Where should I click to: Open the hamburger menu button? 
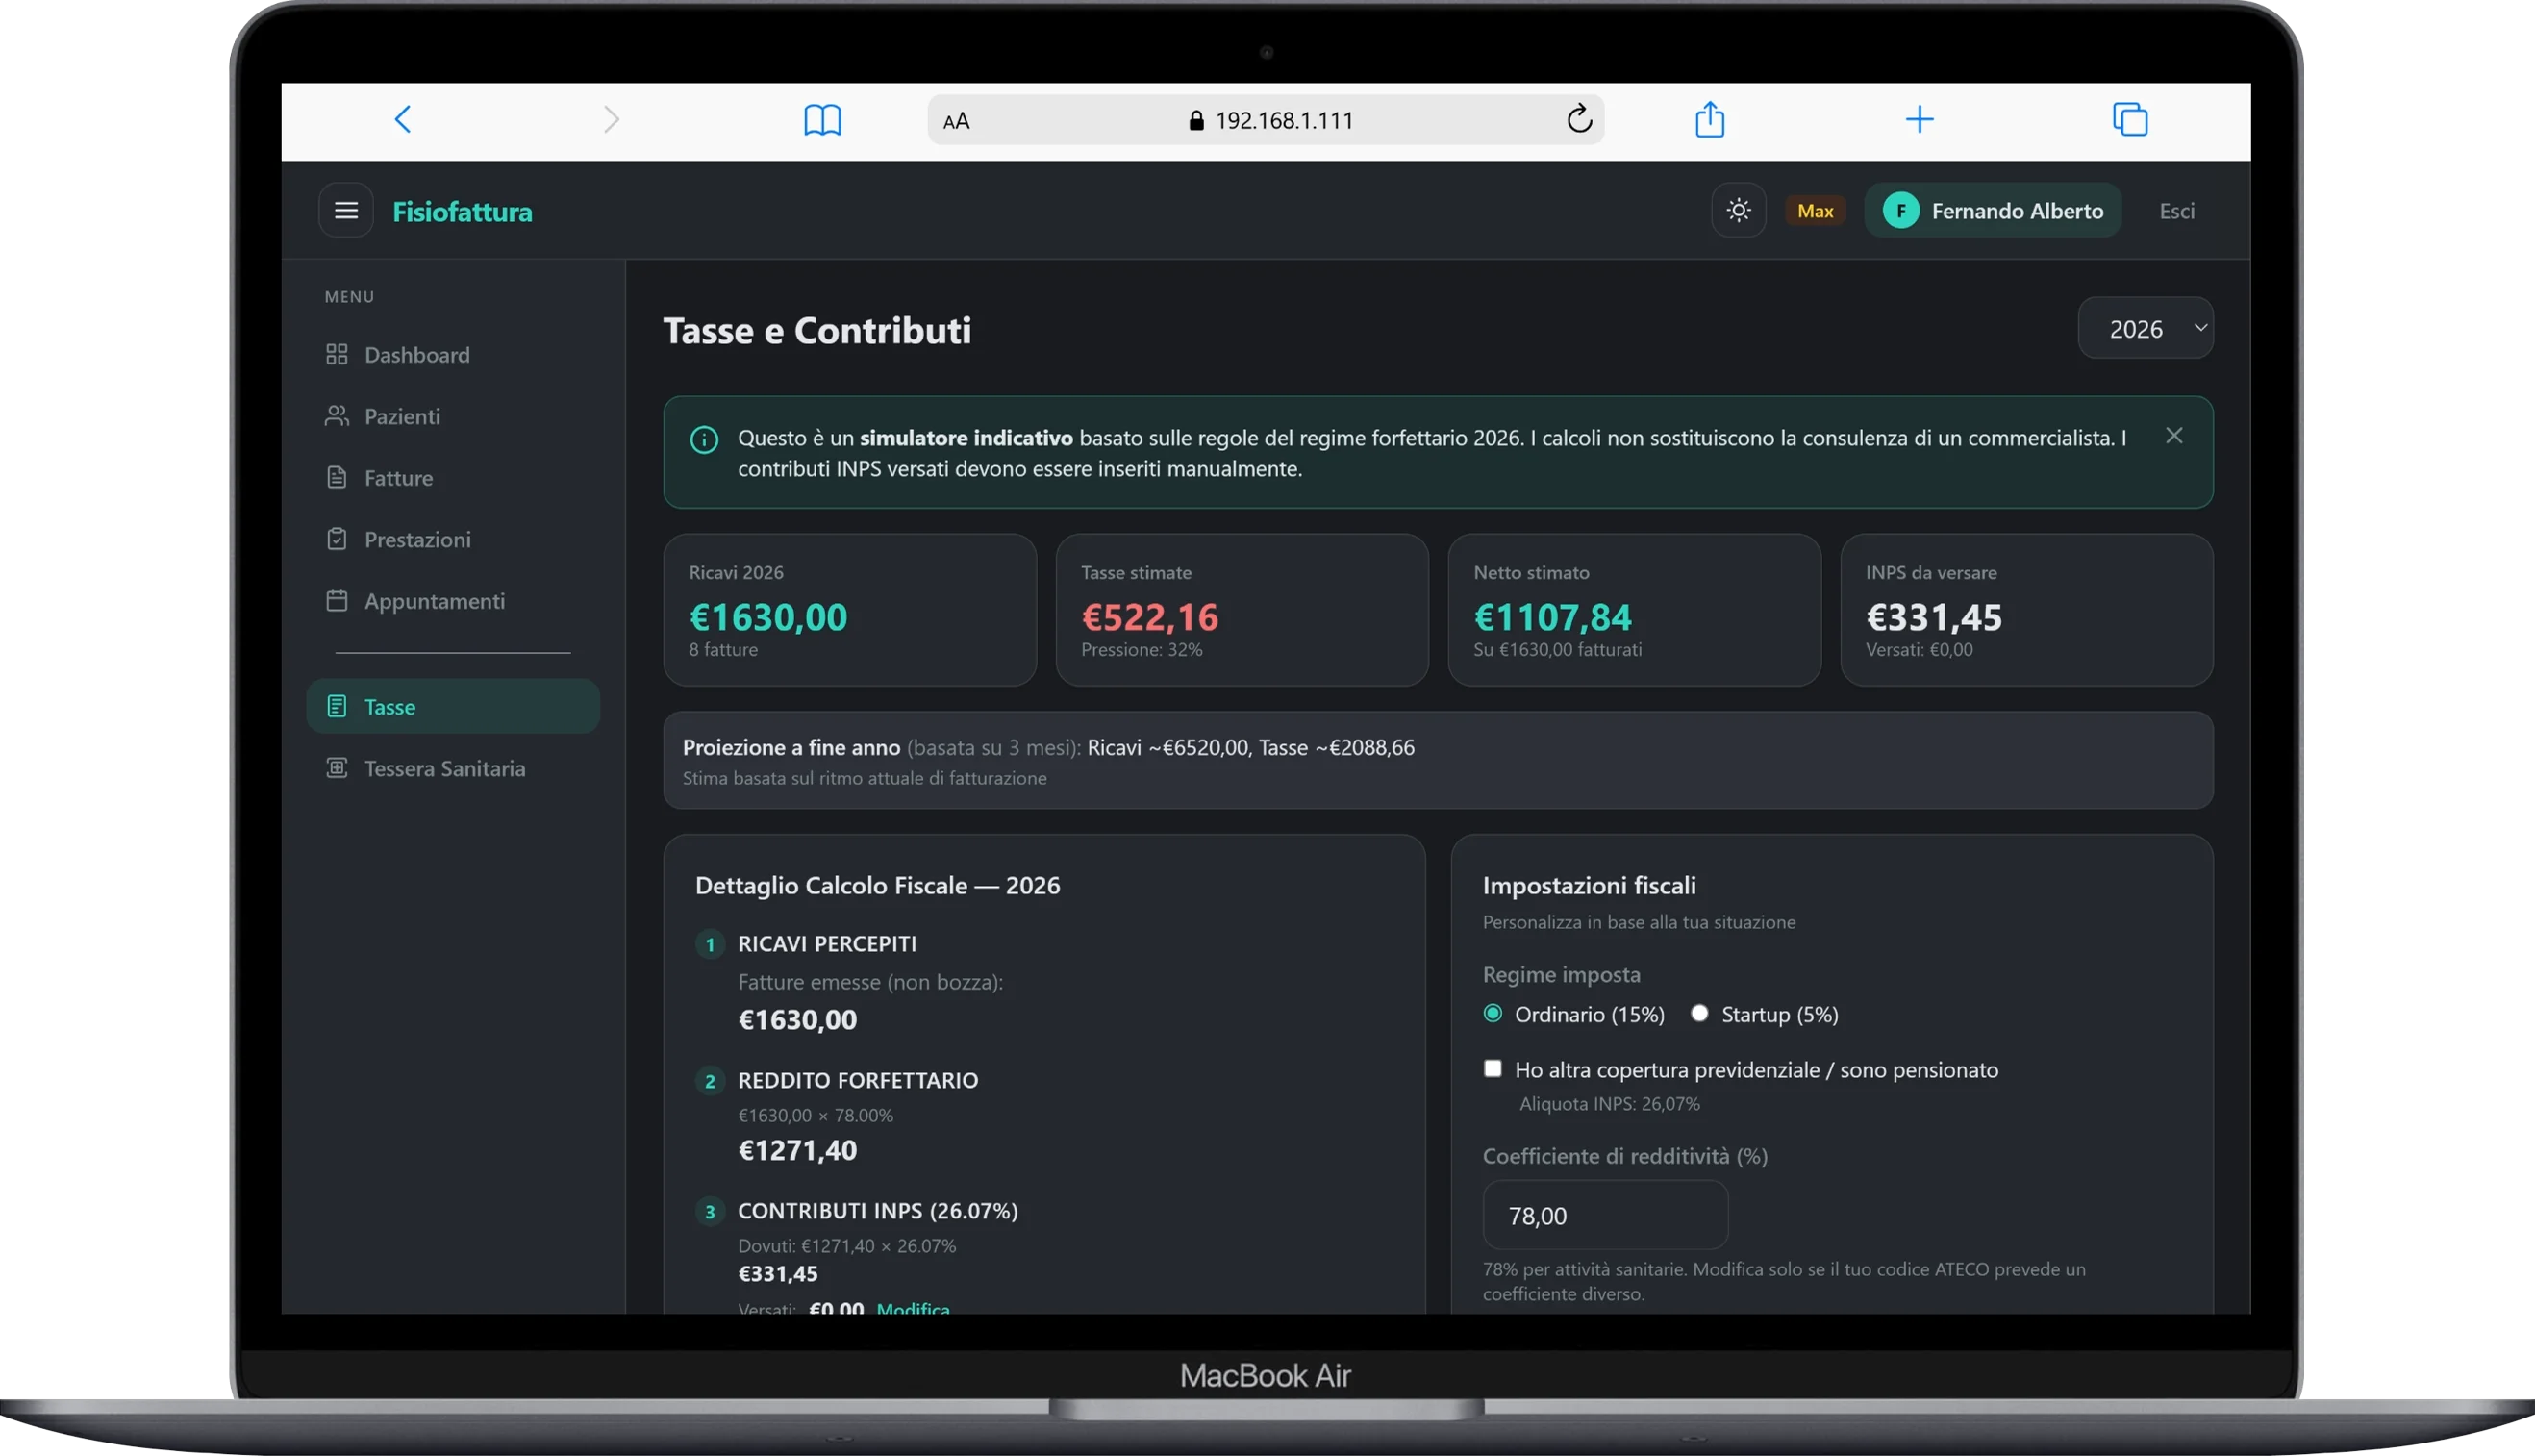pos(346,211)
